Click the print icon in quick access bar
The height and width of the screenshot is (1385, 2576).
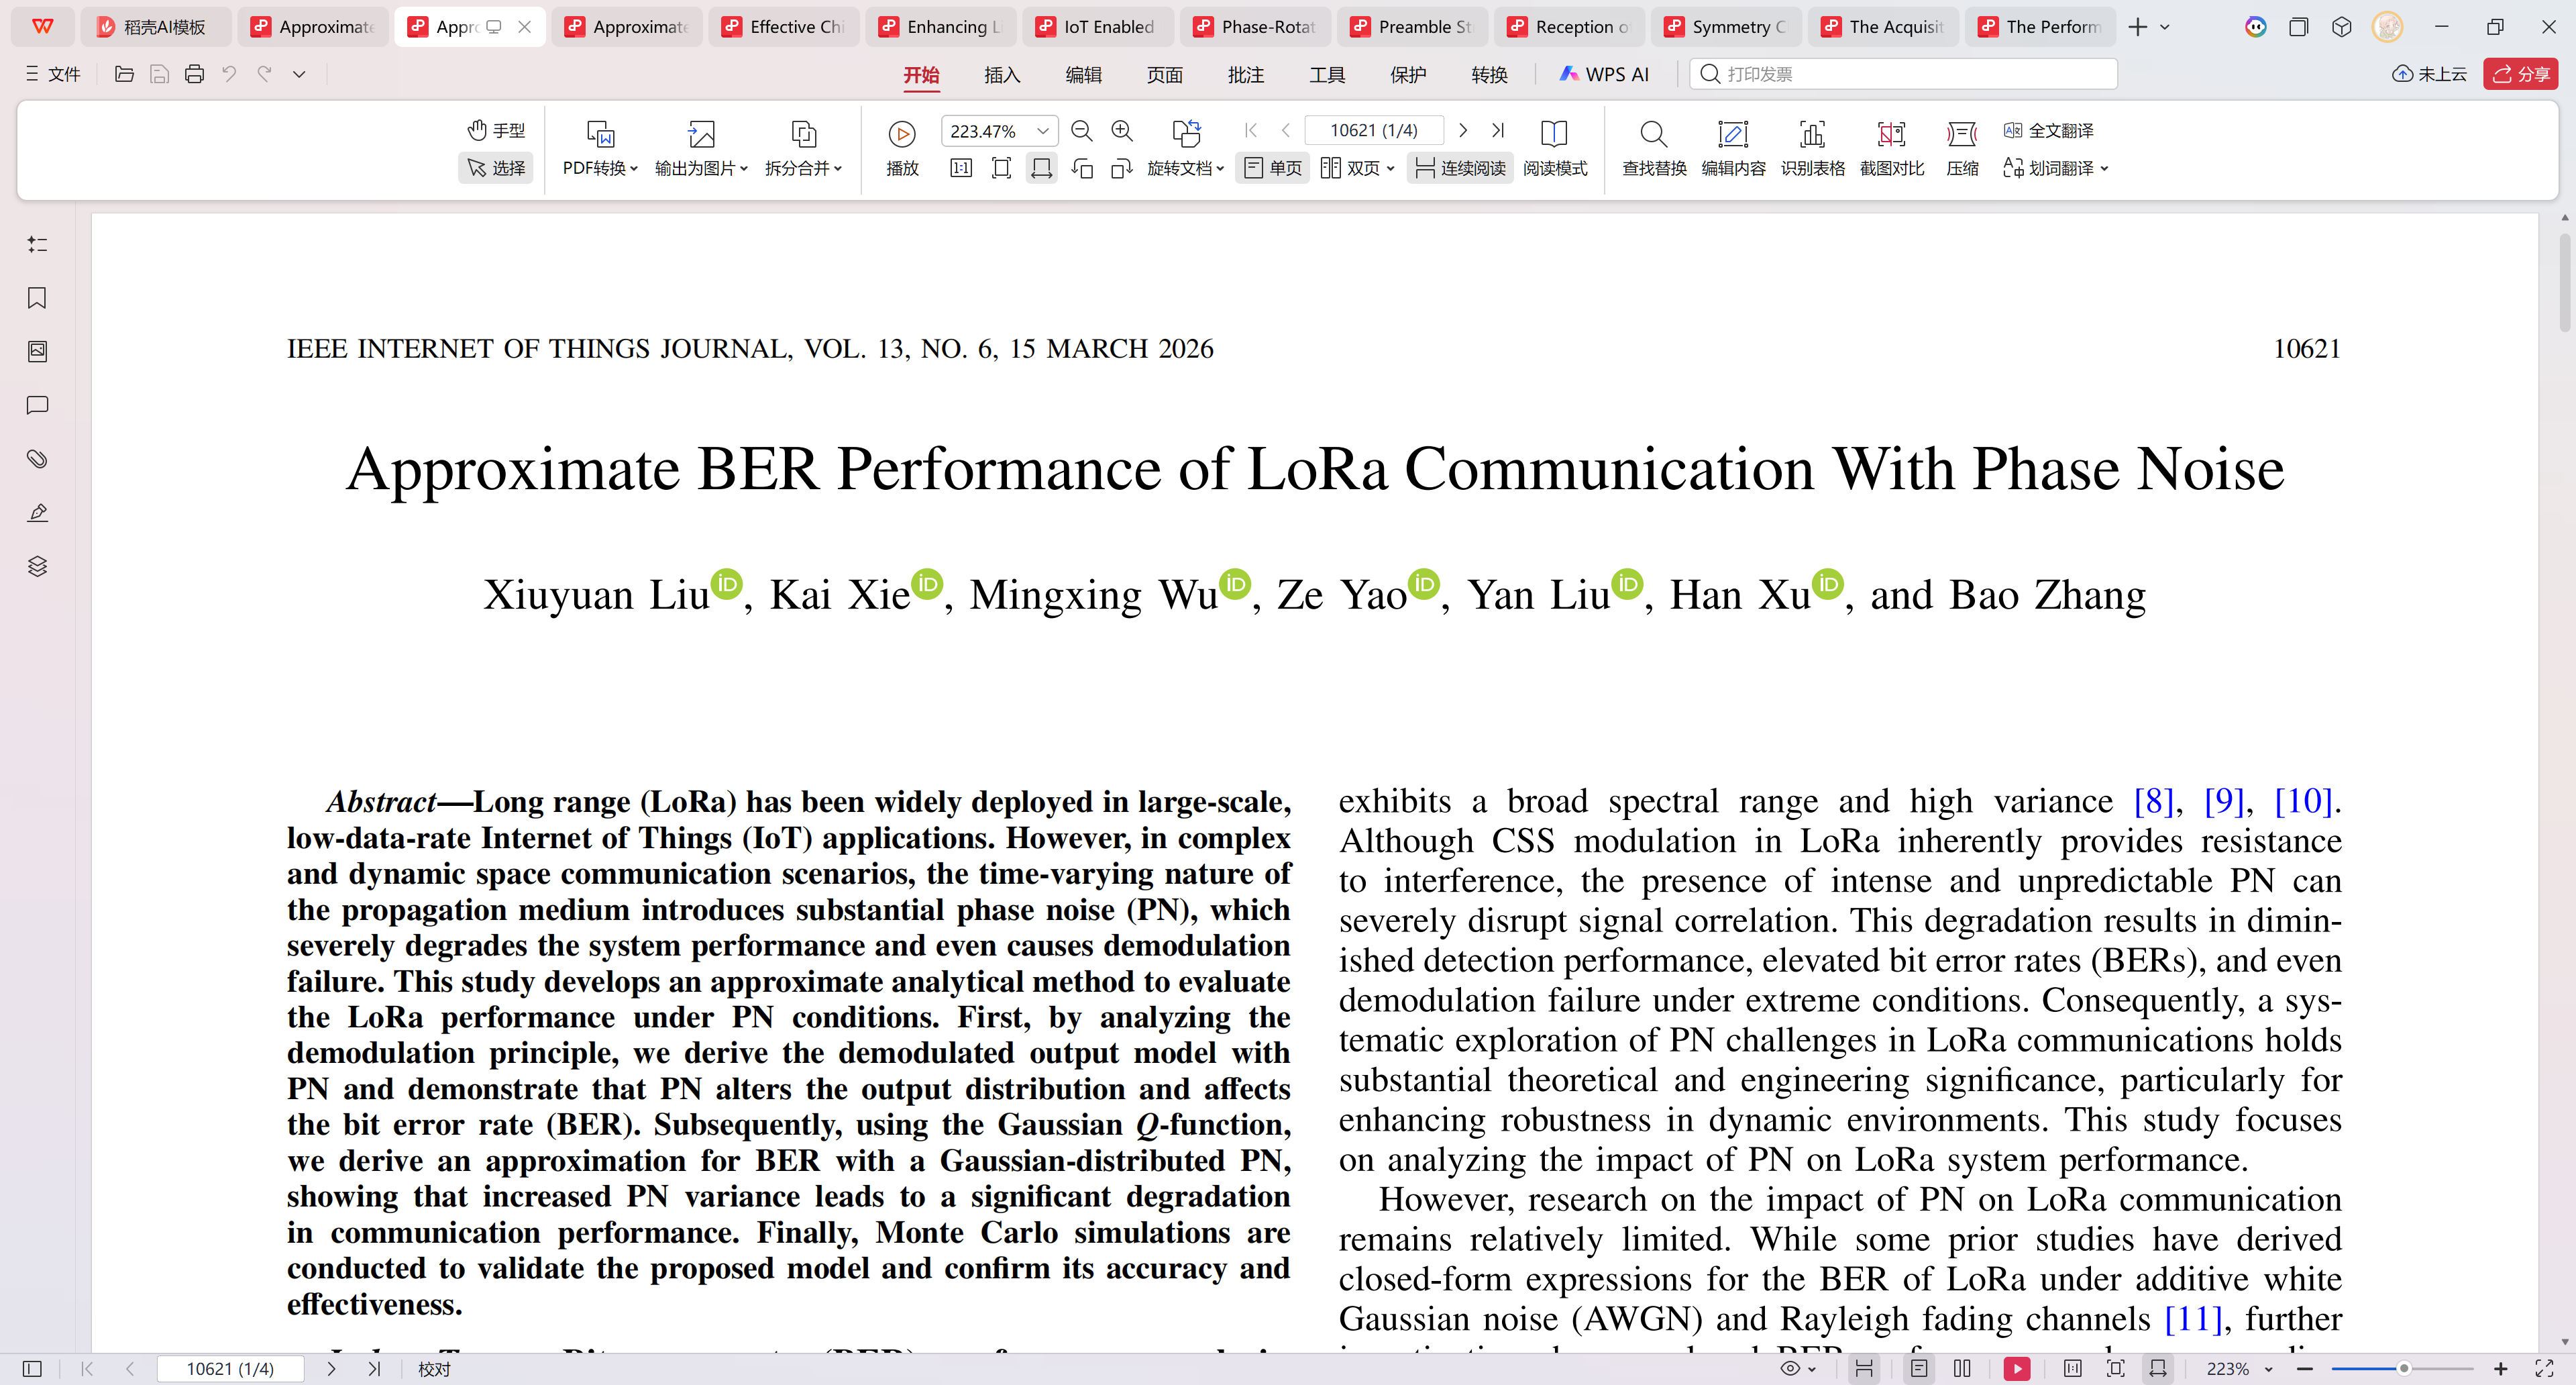(195, 74)
